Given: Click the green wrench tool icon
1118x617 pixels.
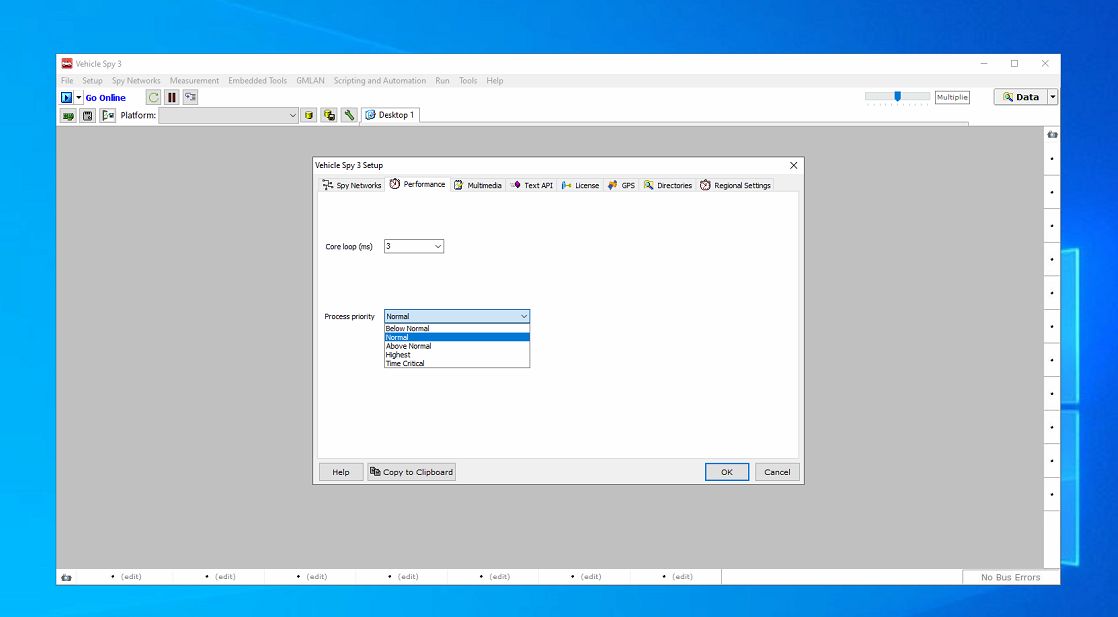Looking at the screenshot, I should 349,116.
